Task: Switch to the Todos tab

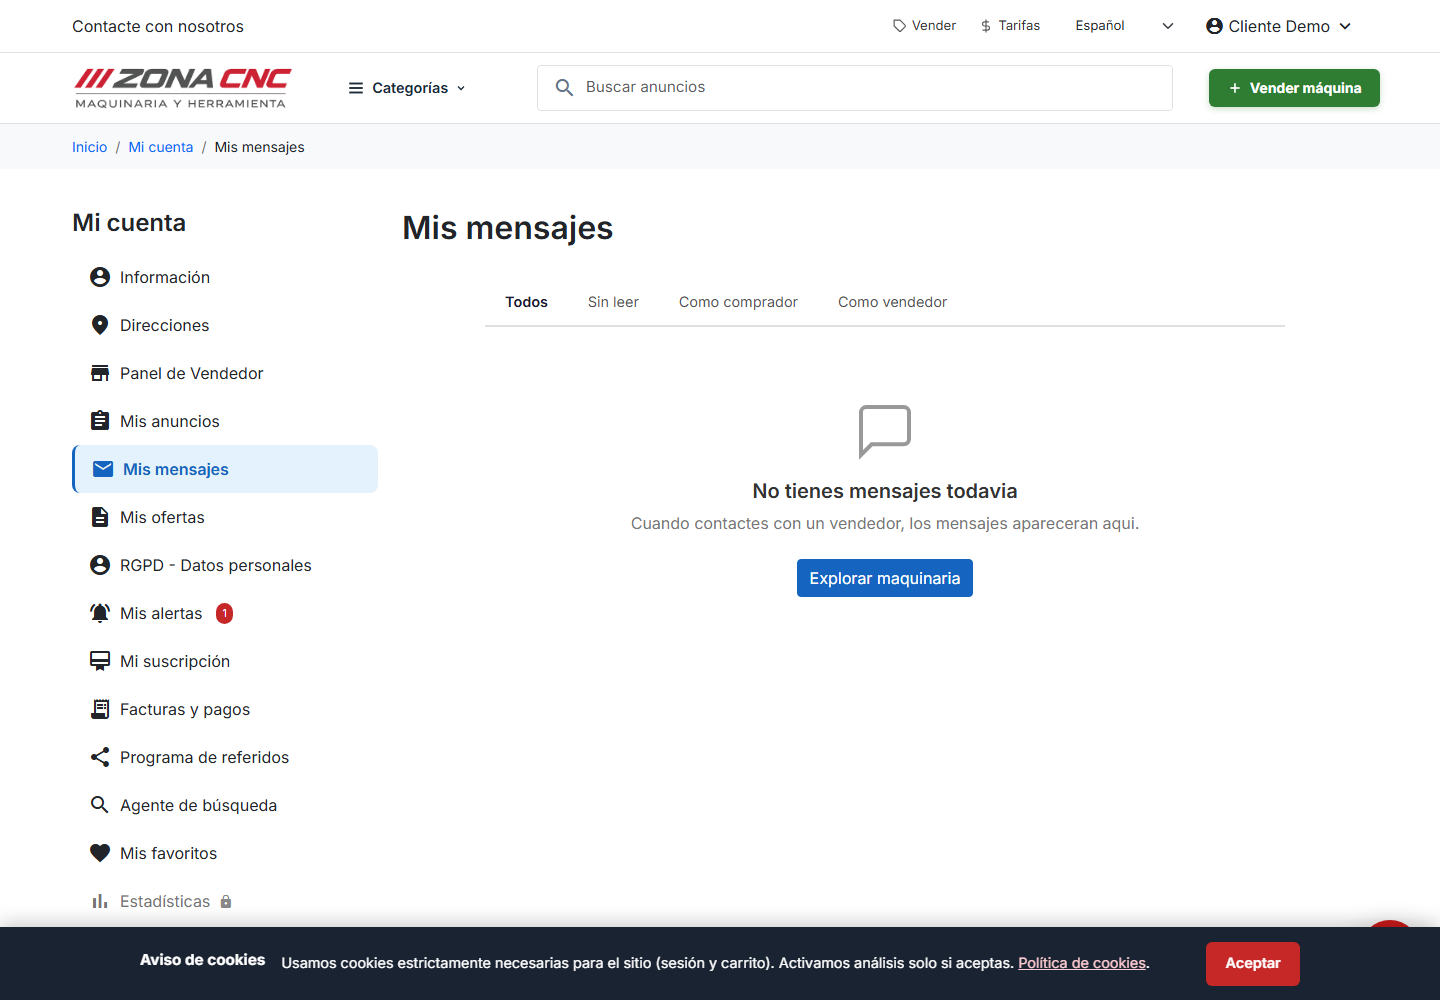Action: click(526, 302)
